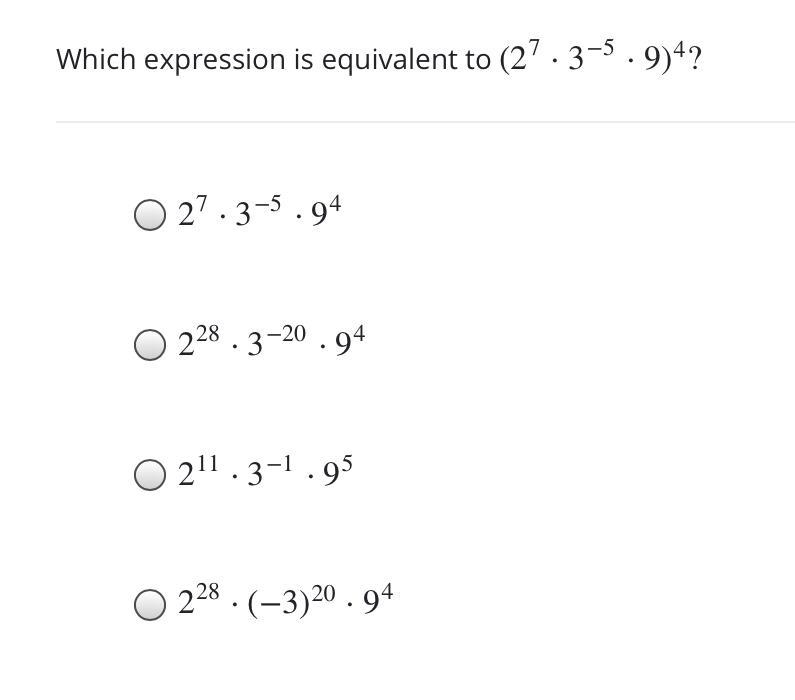Choose the radio button for 2^28 · 3^-20 · 9^4
This screenshot has height=700, width=795.
[149, 345]
